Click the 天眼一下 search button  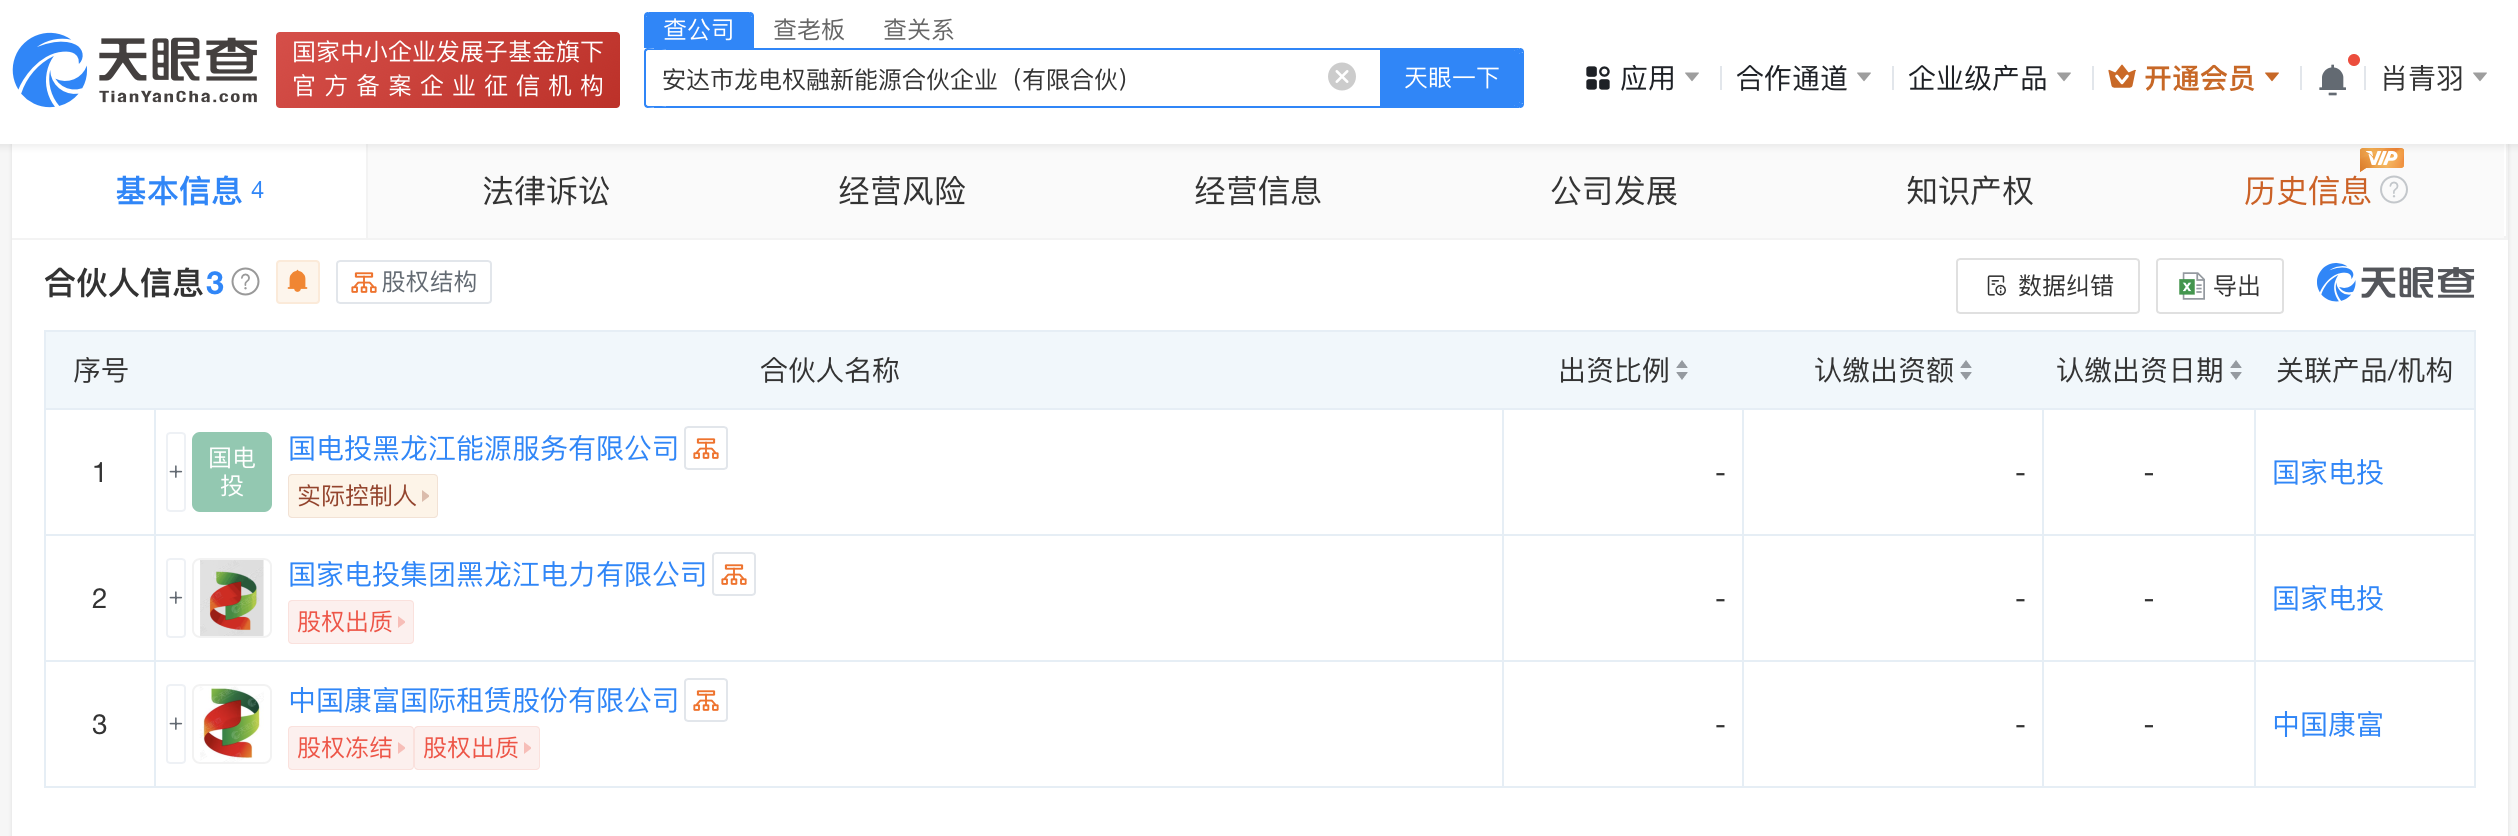tap(1451, 78)
